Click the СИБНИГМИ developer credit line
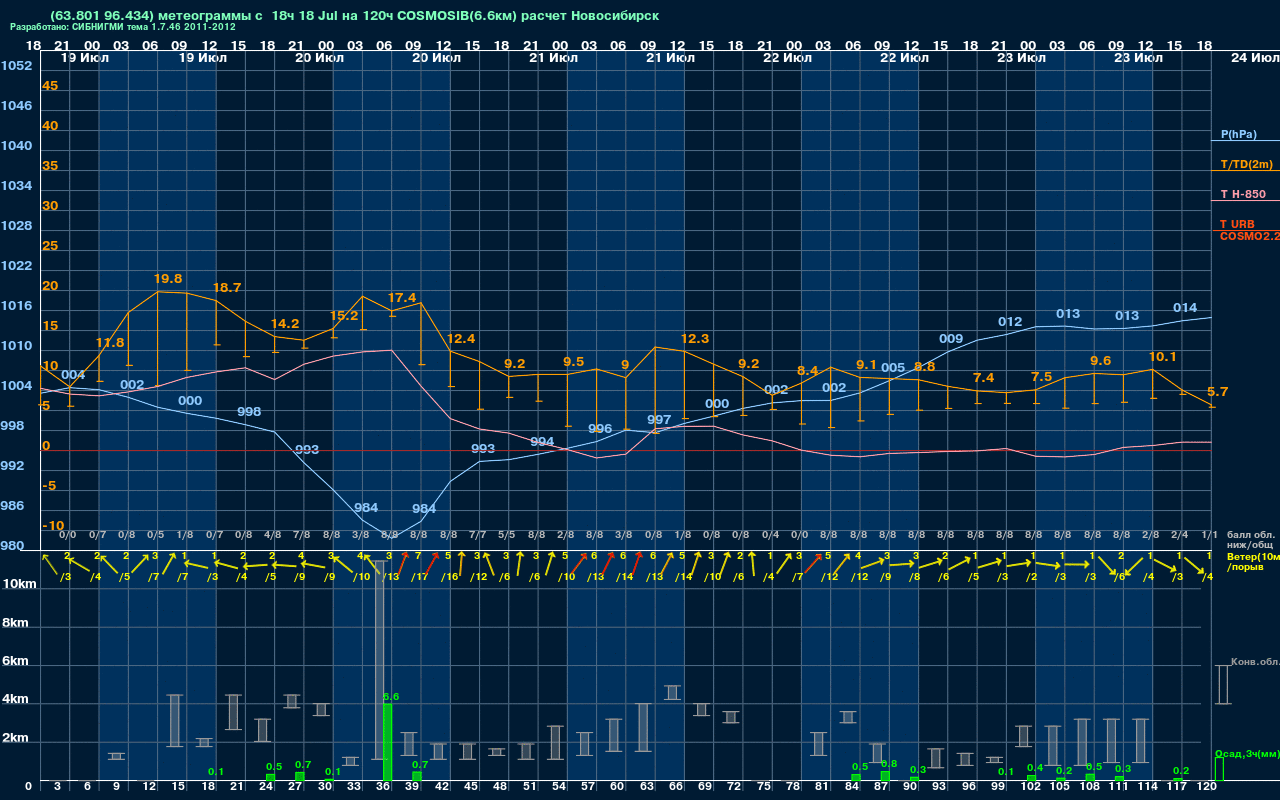1280x800 pixels. coord(123,27)
